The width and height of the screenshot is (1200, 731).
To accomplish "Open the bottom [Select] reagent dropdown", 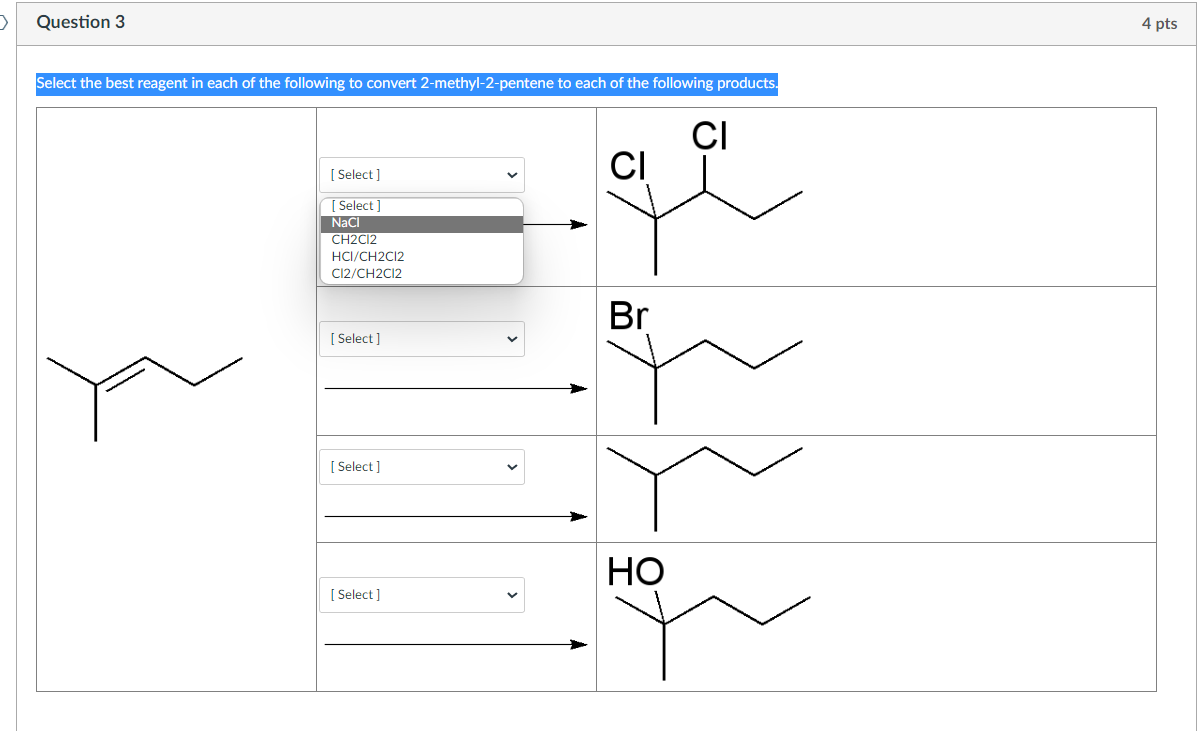I will 421,594.
